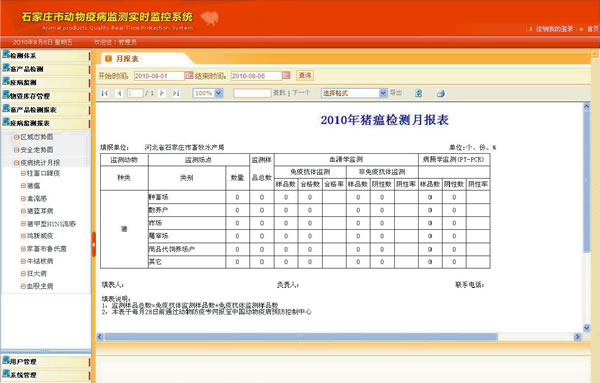Go to the first report page
This screenshot has width=600, height=383.
104,93
